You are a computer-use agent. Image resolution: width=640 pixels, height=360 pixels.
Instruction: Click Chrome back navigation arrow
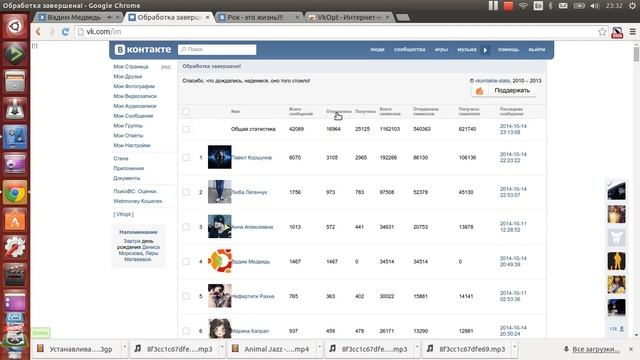(x=38, y=31)
